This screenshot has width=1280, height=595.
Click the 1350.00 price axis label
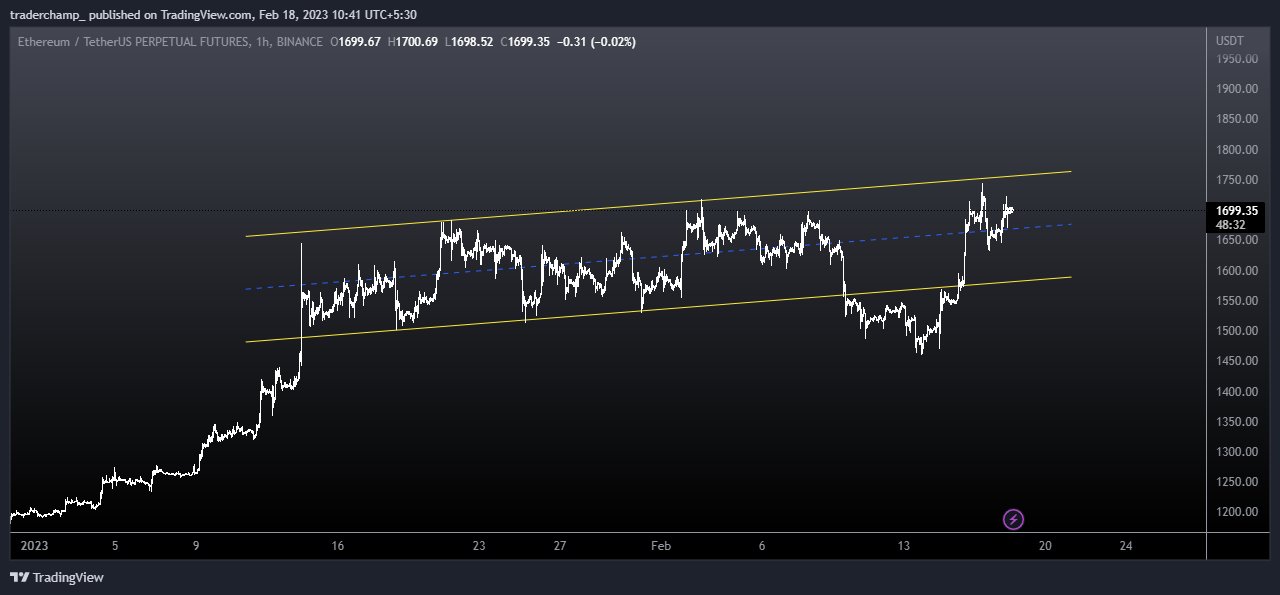(1236, 422)
